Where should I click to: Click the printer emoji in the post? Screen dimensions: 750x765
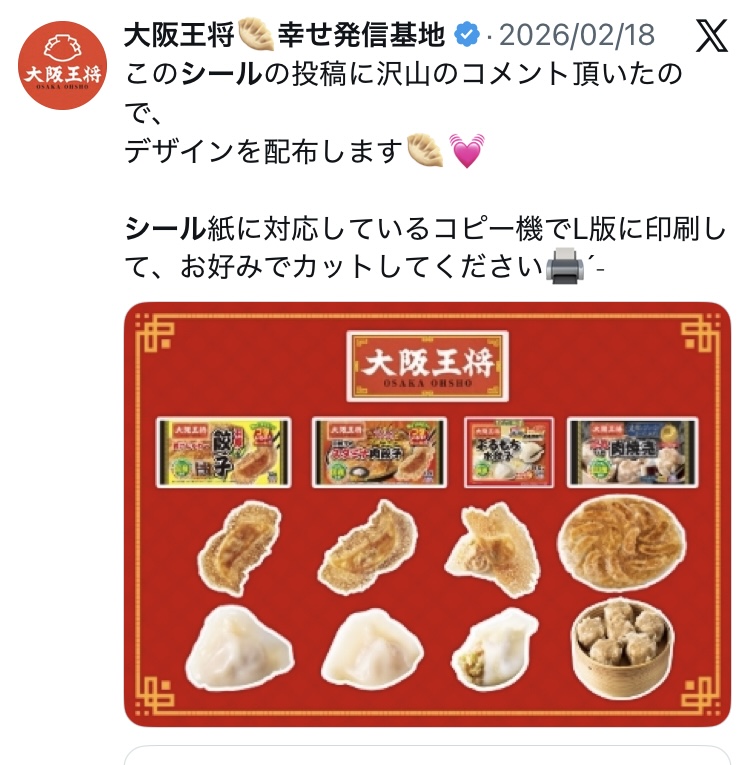pyautogui.click(x=565, y=266)
